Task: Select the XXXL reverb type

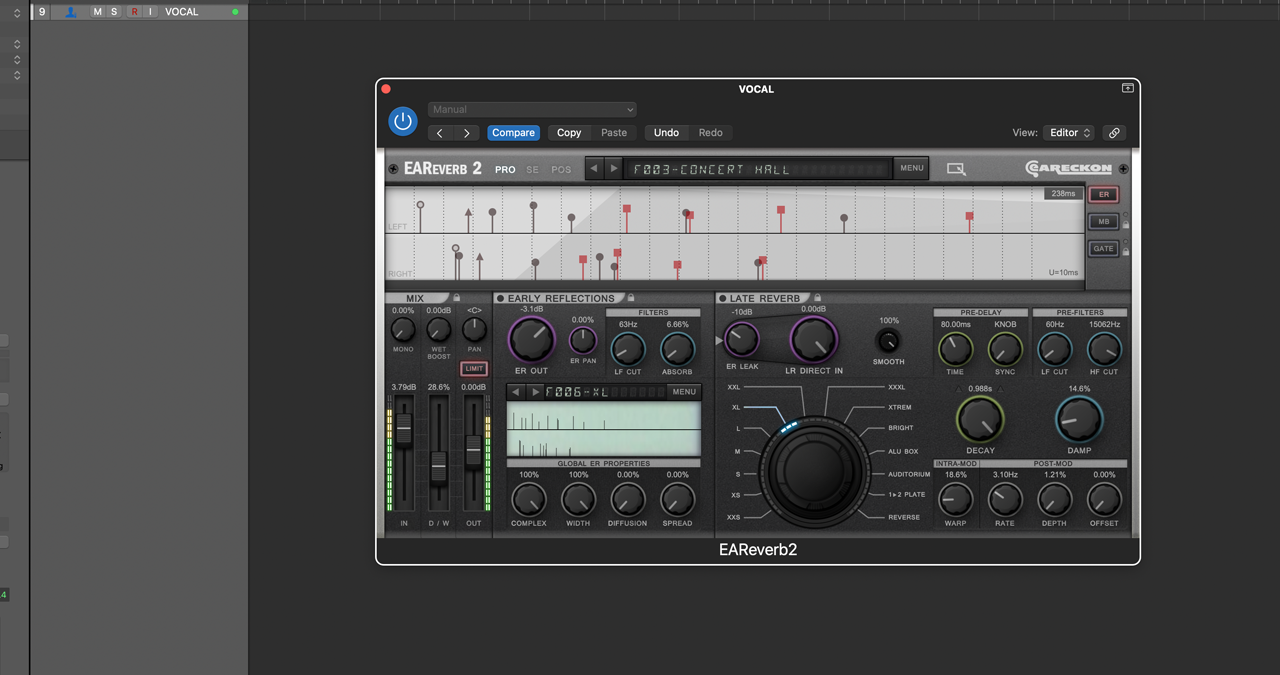Action: coord(896,387)
